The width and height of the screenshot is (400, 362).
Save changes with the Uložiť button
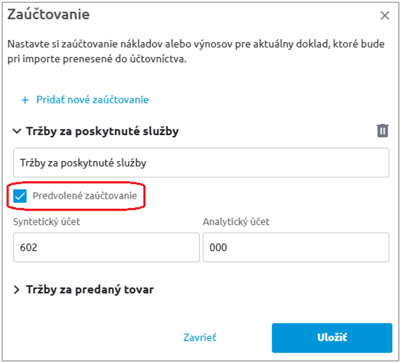click(x=332, y=338)
